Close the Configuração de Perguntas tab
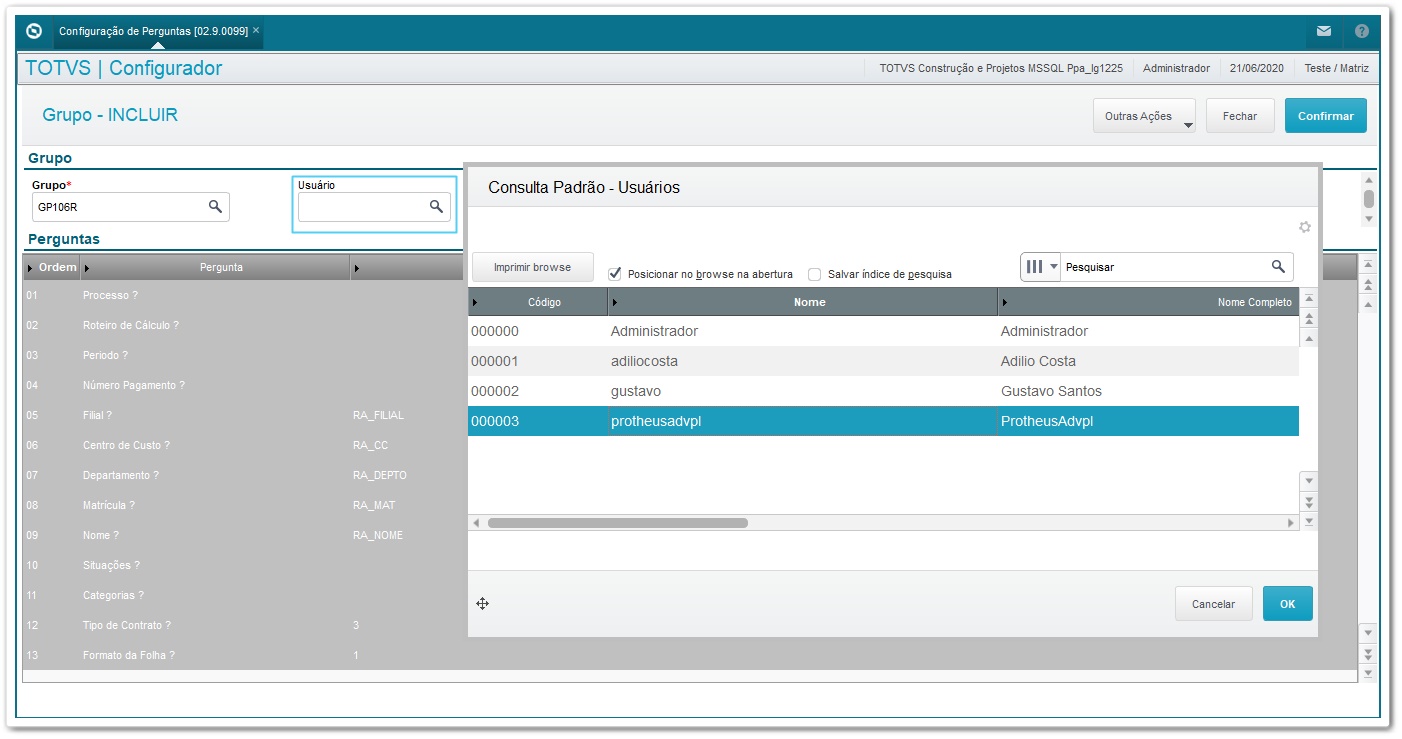This screenshot has width=1402, height=739. (x=256, y=30)
